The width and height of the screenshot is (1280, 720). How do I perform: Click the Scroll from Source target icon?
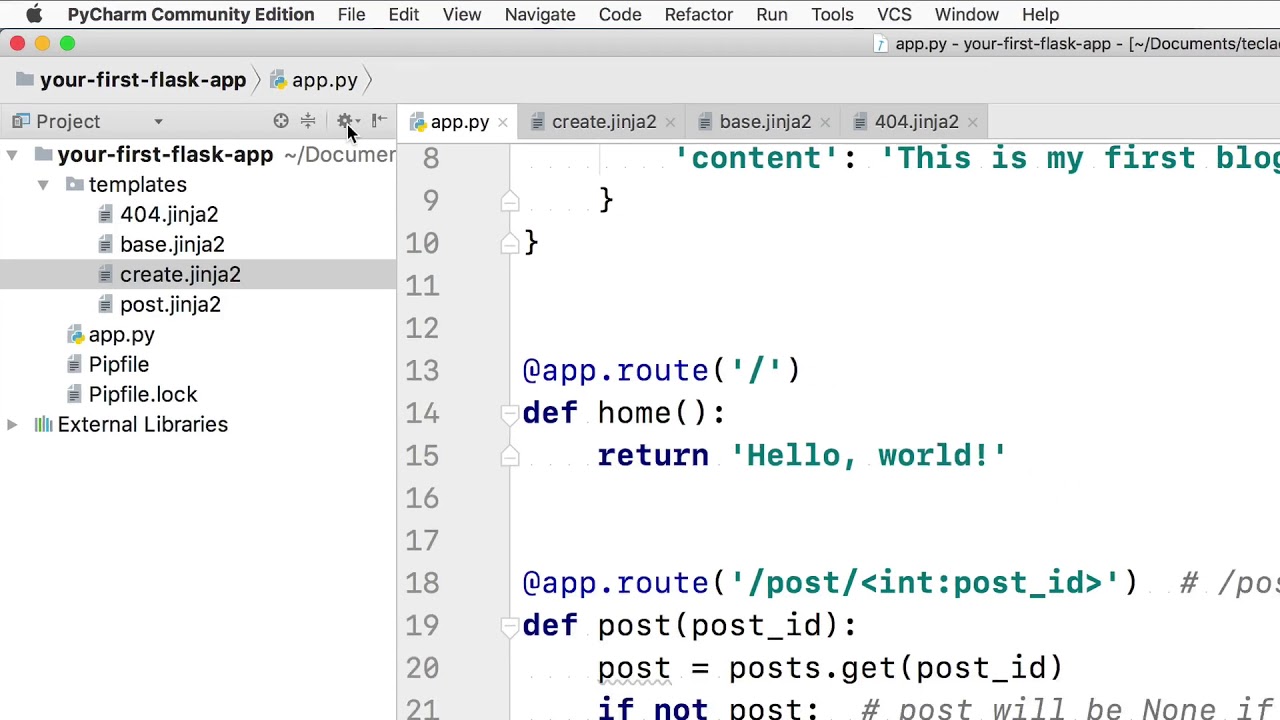(281, 121)
